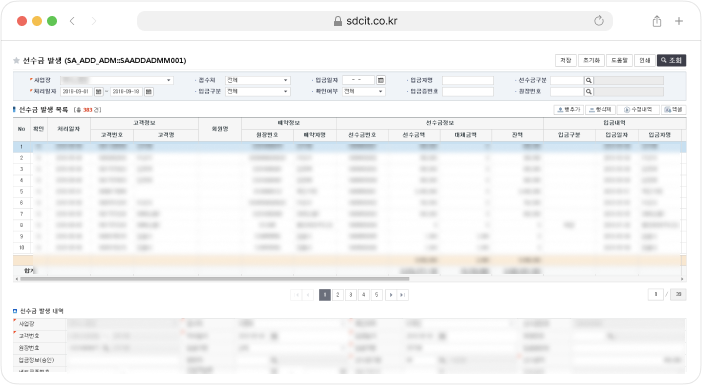Image resolution: width=702 pixels, height=385 pixels.
Task: Focus the 선수금구분 code input
Action: (567, 80)
